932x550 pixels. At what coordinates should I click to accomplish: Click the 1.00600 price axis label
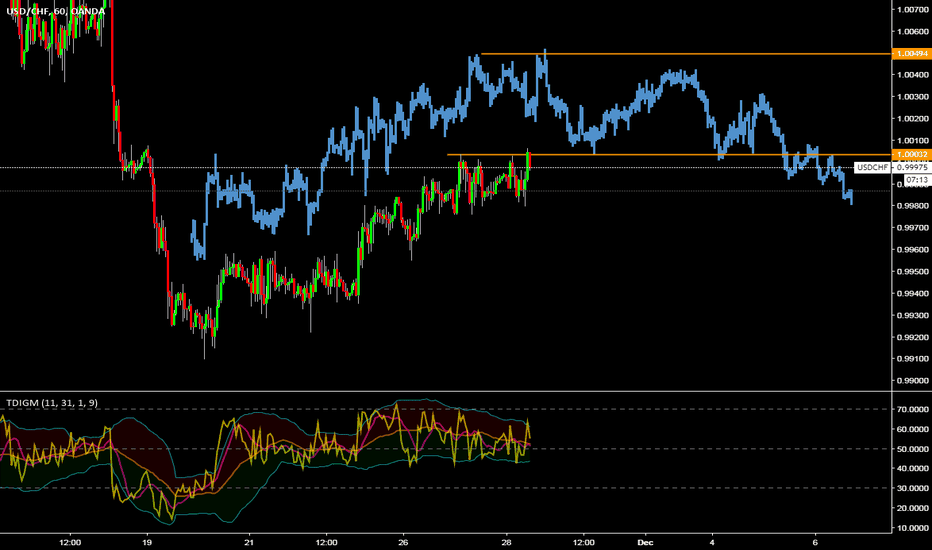[913, 32]
